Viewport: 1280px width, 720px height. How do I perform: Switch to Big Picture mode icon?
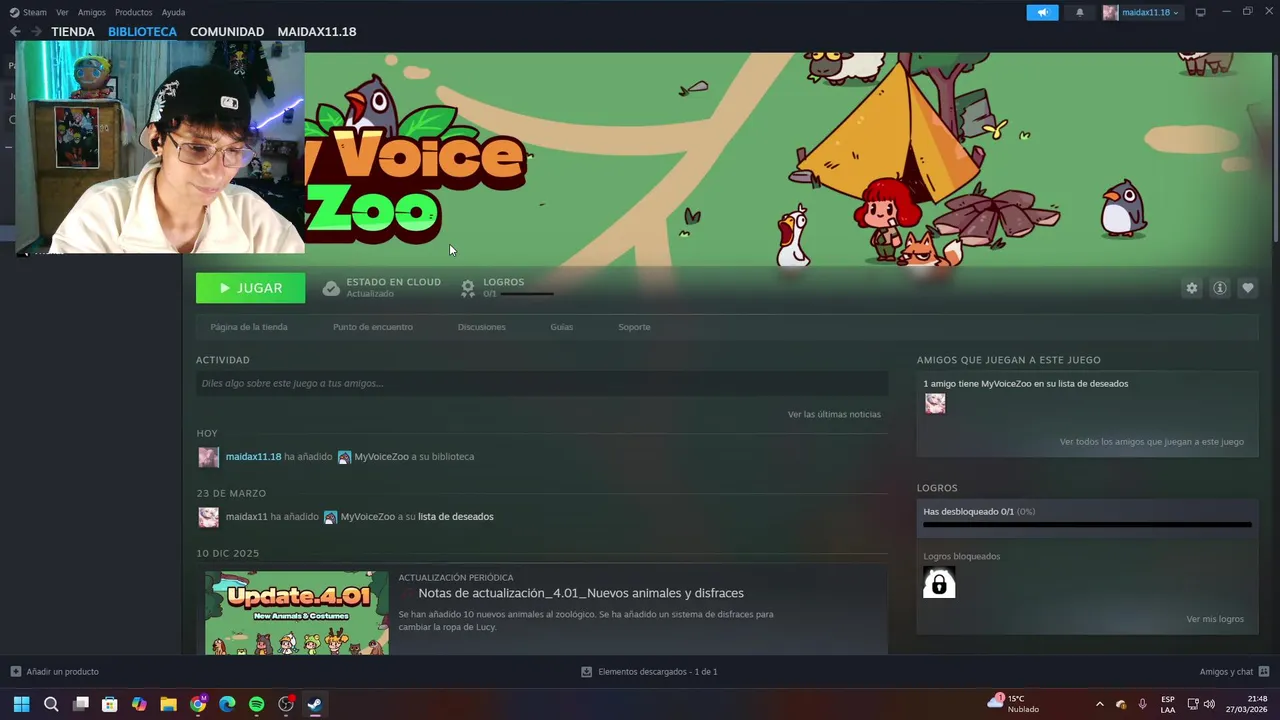pyautogui.click(x=1200, y=12)
